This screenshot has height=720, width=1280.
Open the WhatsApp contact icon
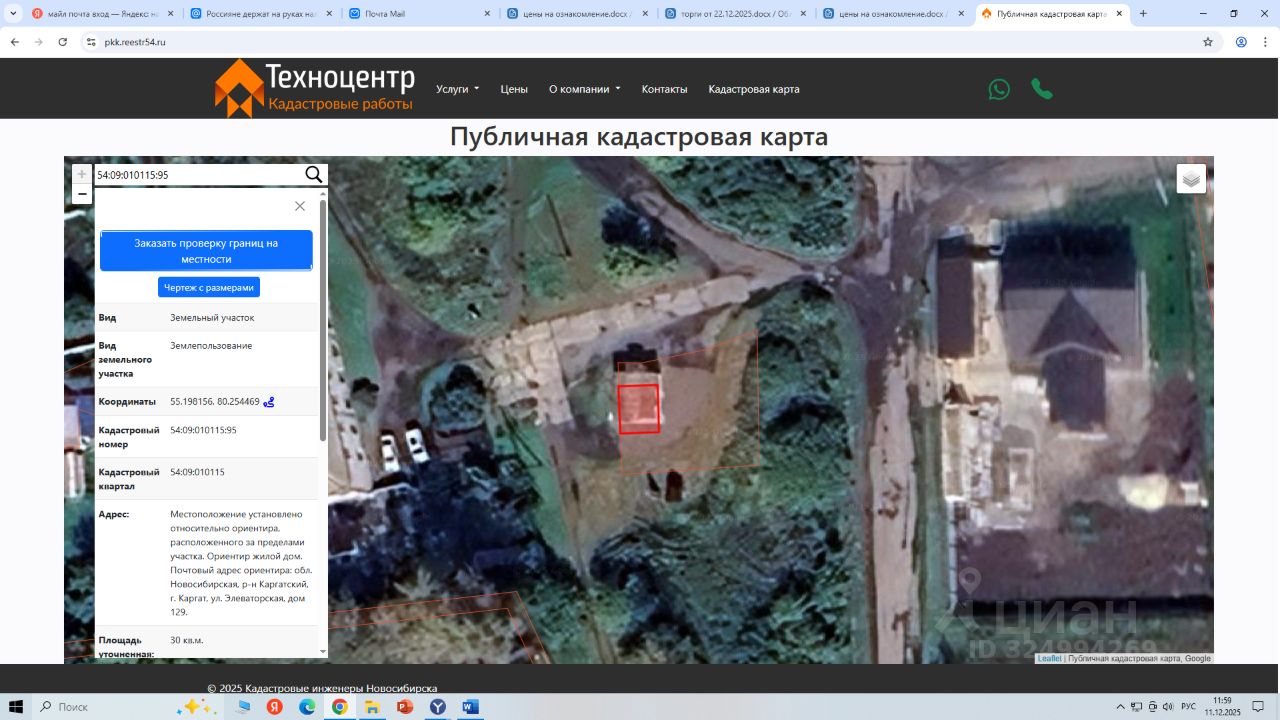click(999, 89)
